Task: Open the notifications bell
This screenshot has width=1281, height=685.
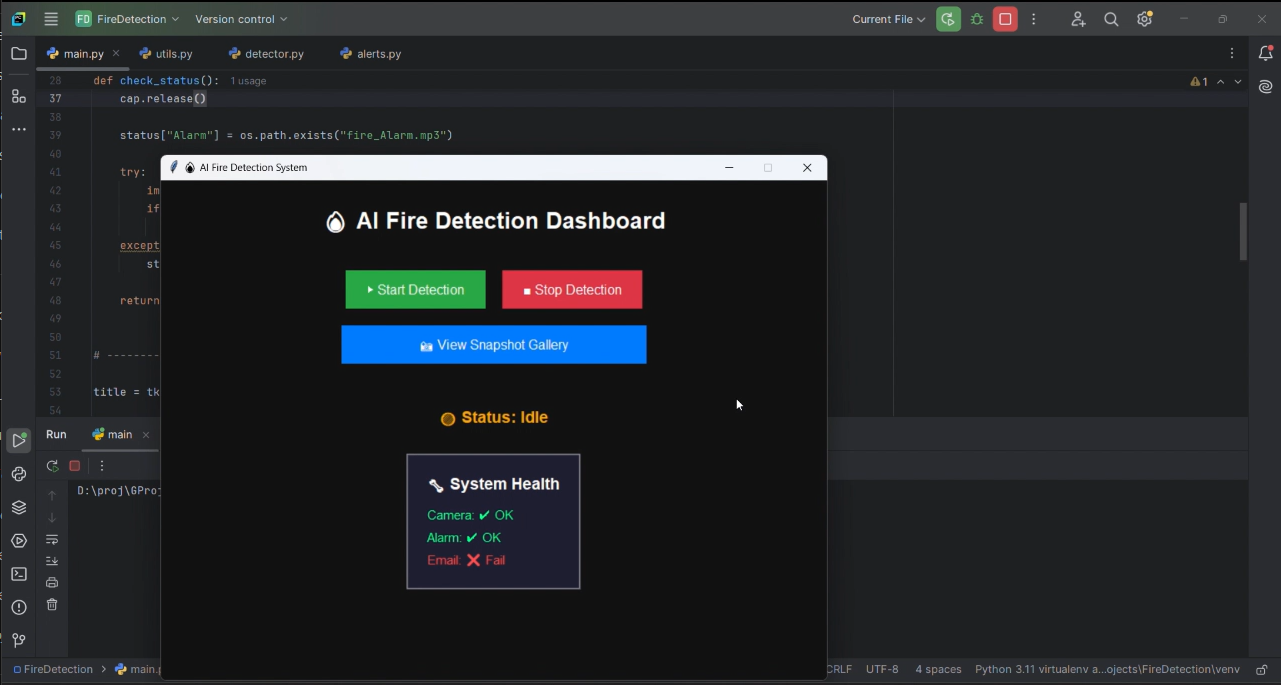Action: tap(1264, 52)
